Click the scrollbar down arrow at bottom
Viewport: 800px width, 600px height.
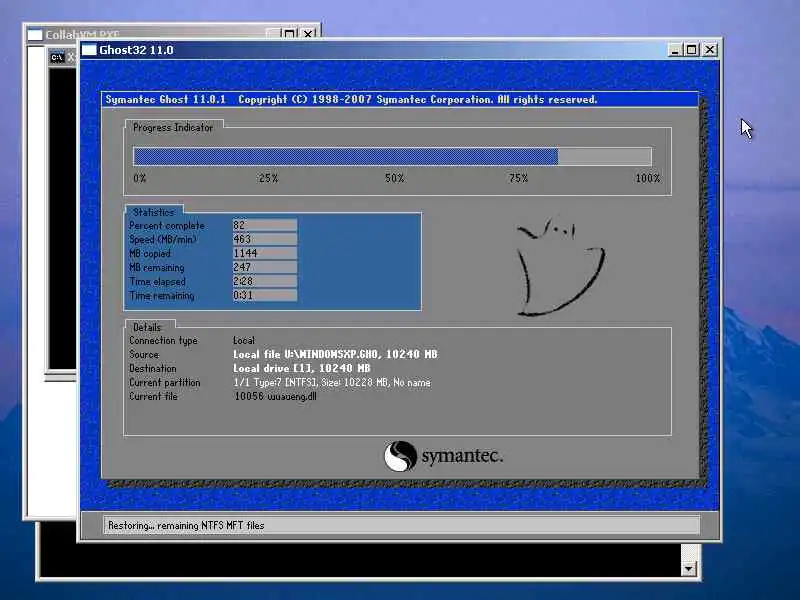[689, 568]
